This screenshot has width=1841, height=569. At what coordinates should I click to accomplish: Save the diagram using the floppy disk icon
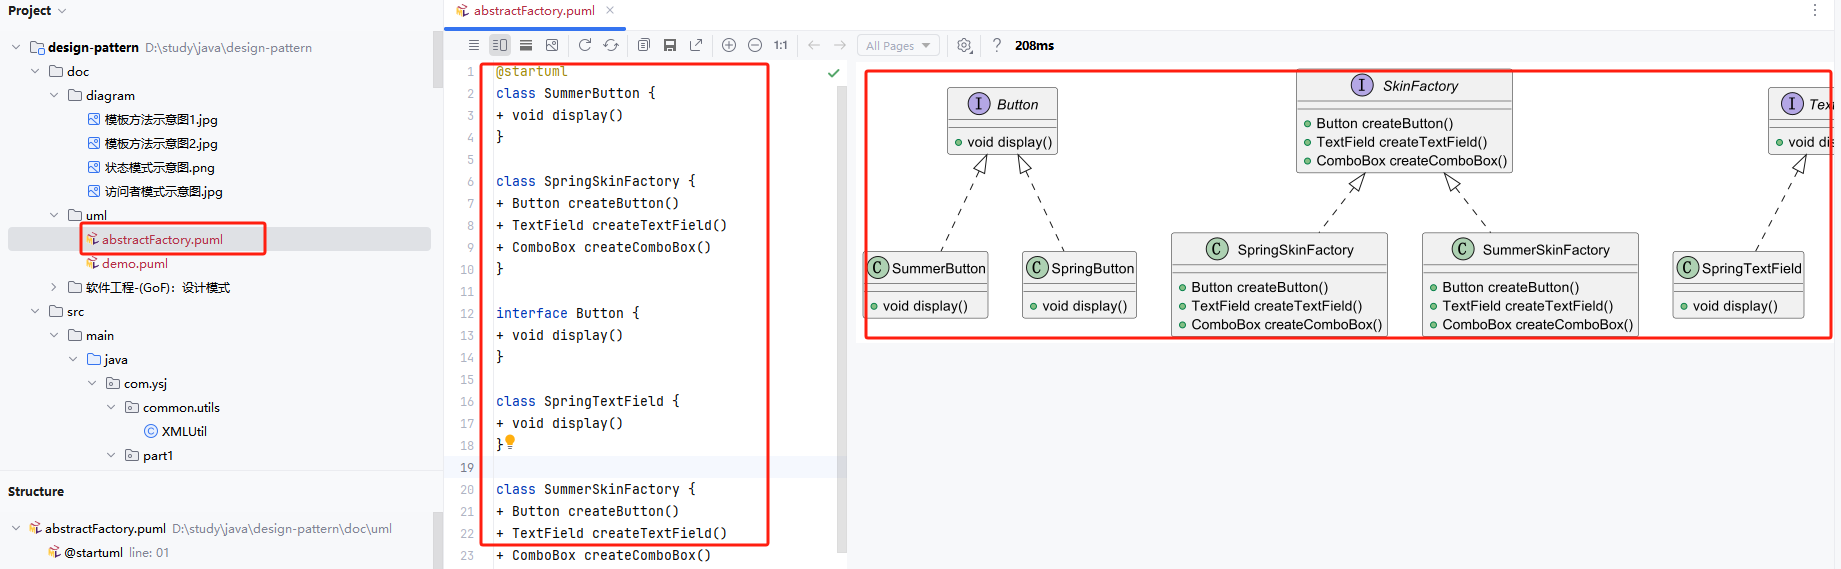670,45
